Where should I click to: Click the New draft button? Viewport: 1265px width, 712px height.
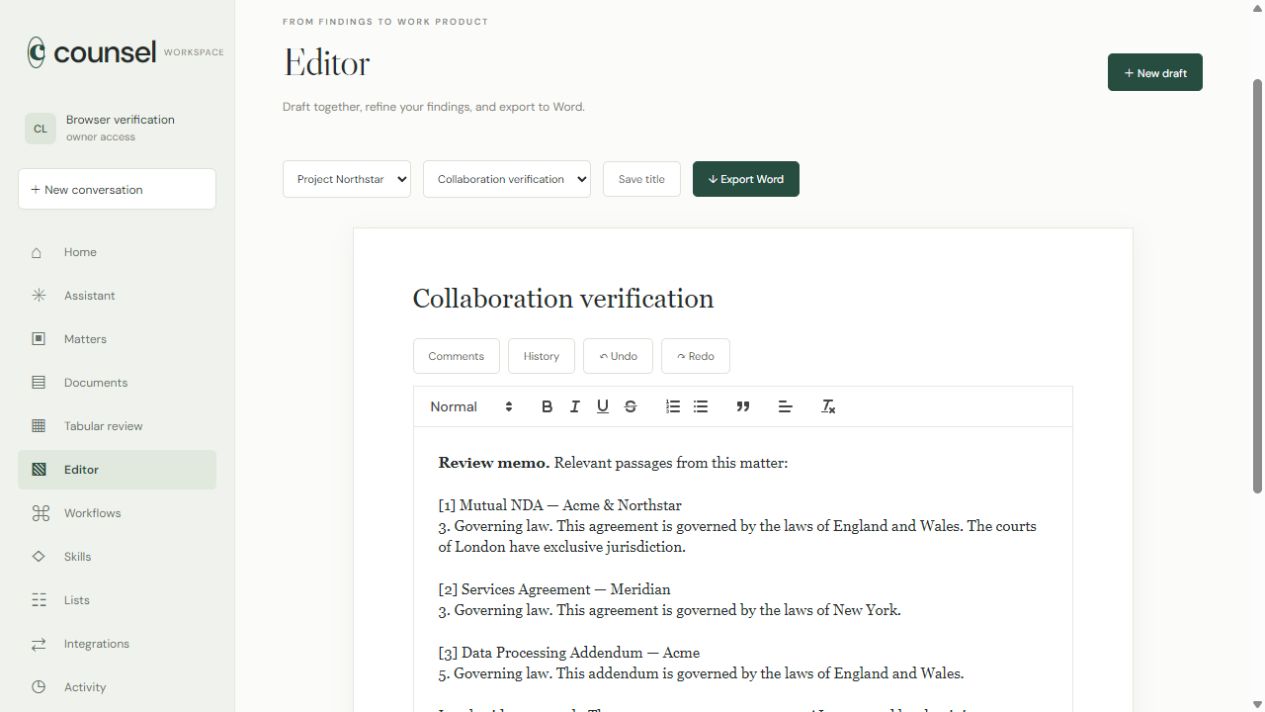click(x=1155, y=72)
